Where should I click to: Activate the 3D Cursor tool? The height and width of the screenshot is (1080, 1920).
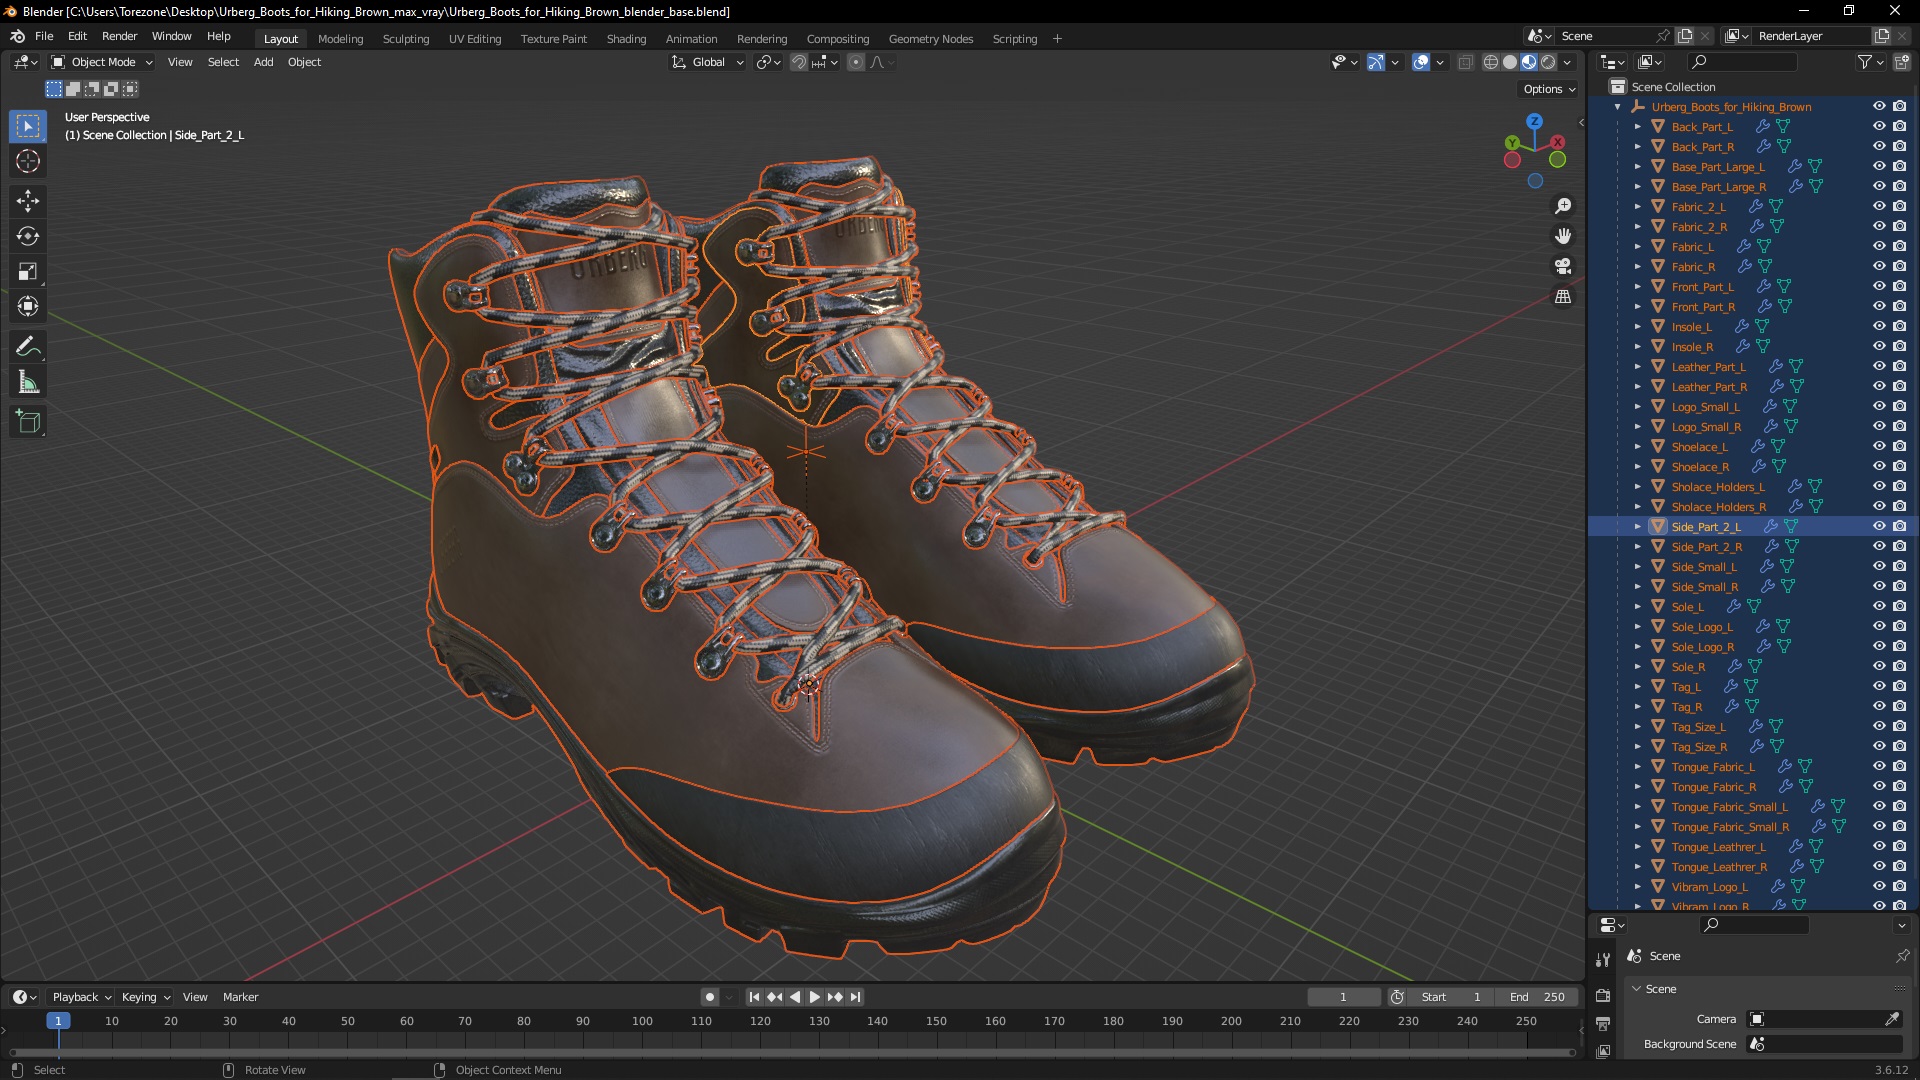tap(28, 161)
